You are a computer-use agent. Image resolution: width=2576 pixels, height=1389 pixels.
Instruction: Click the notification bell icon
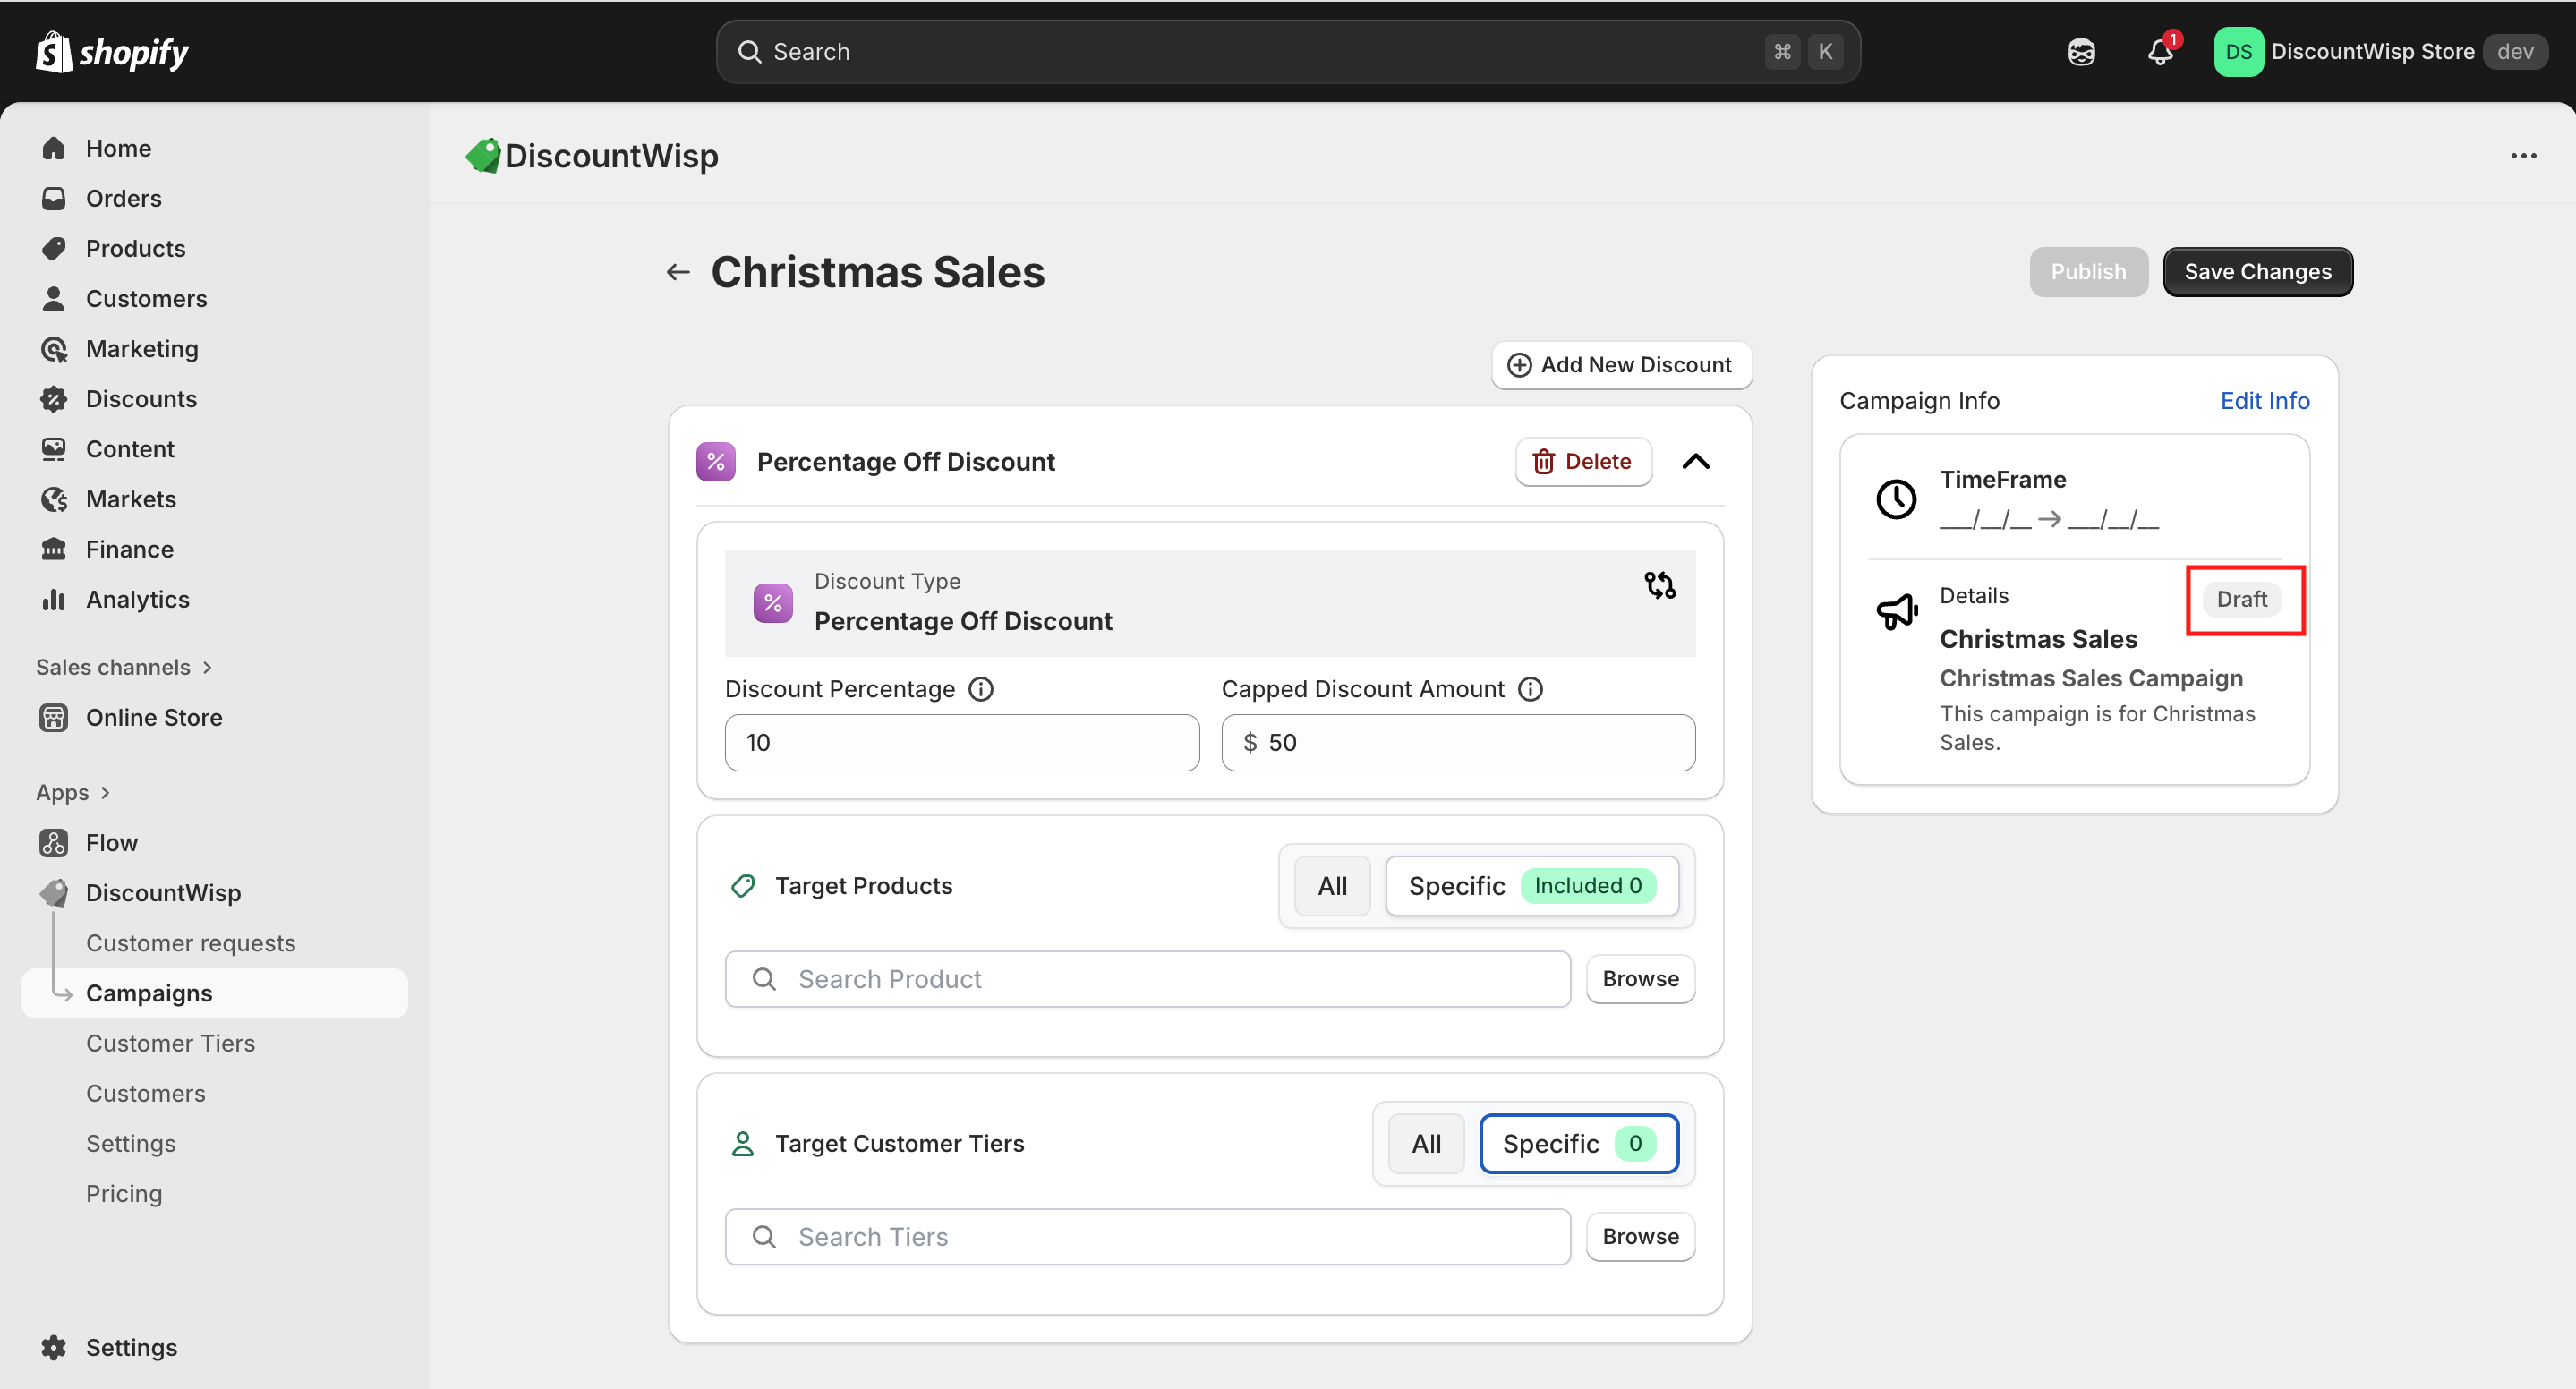[2160, 52]
